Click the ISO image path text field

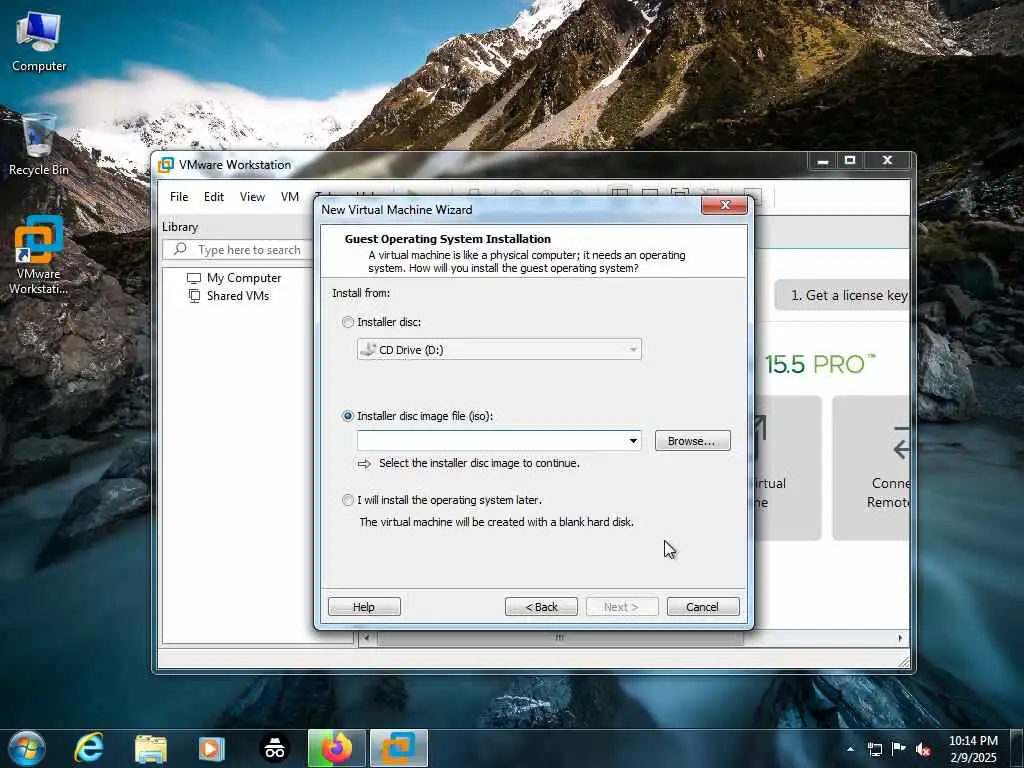coord(491,441)
